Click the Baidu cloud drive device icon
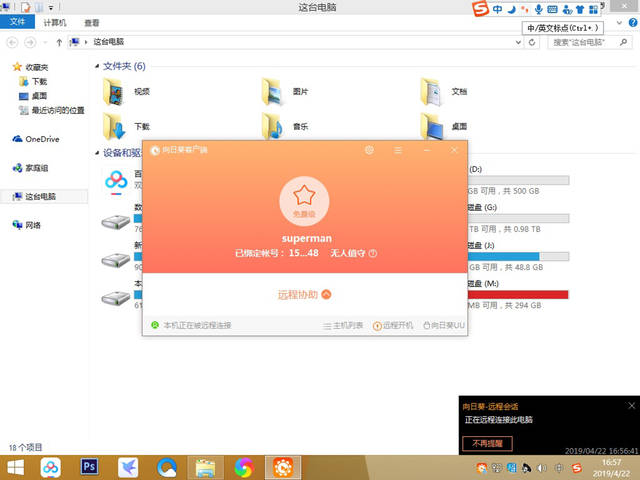This screenshot has width=640, height=480. [116, 182]
